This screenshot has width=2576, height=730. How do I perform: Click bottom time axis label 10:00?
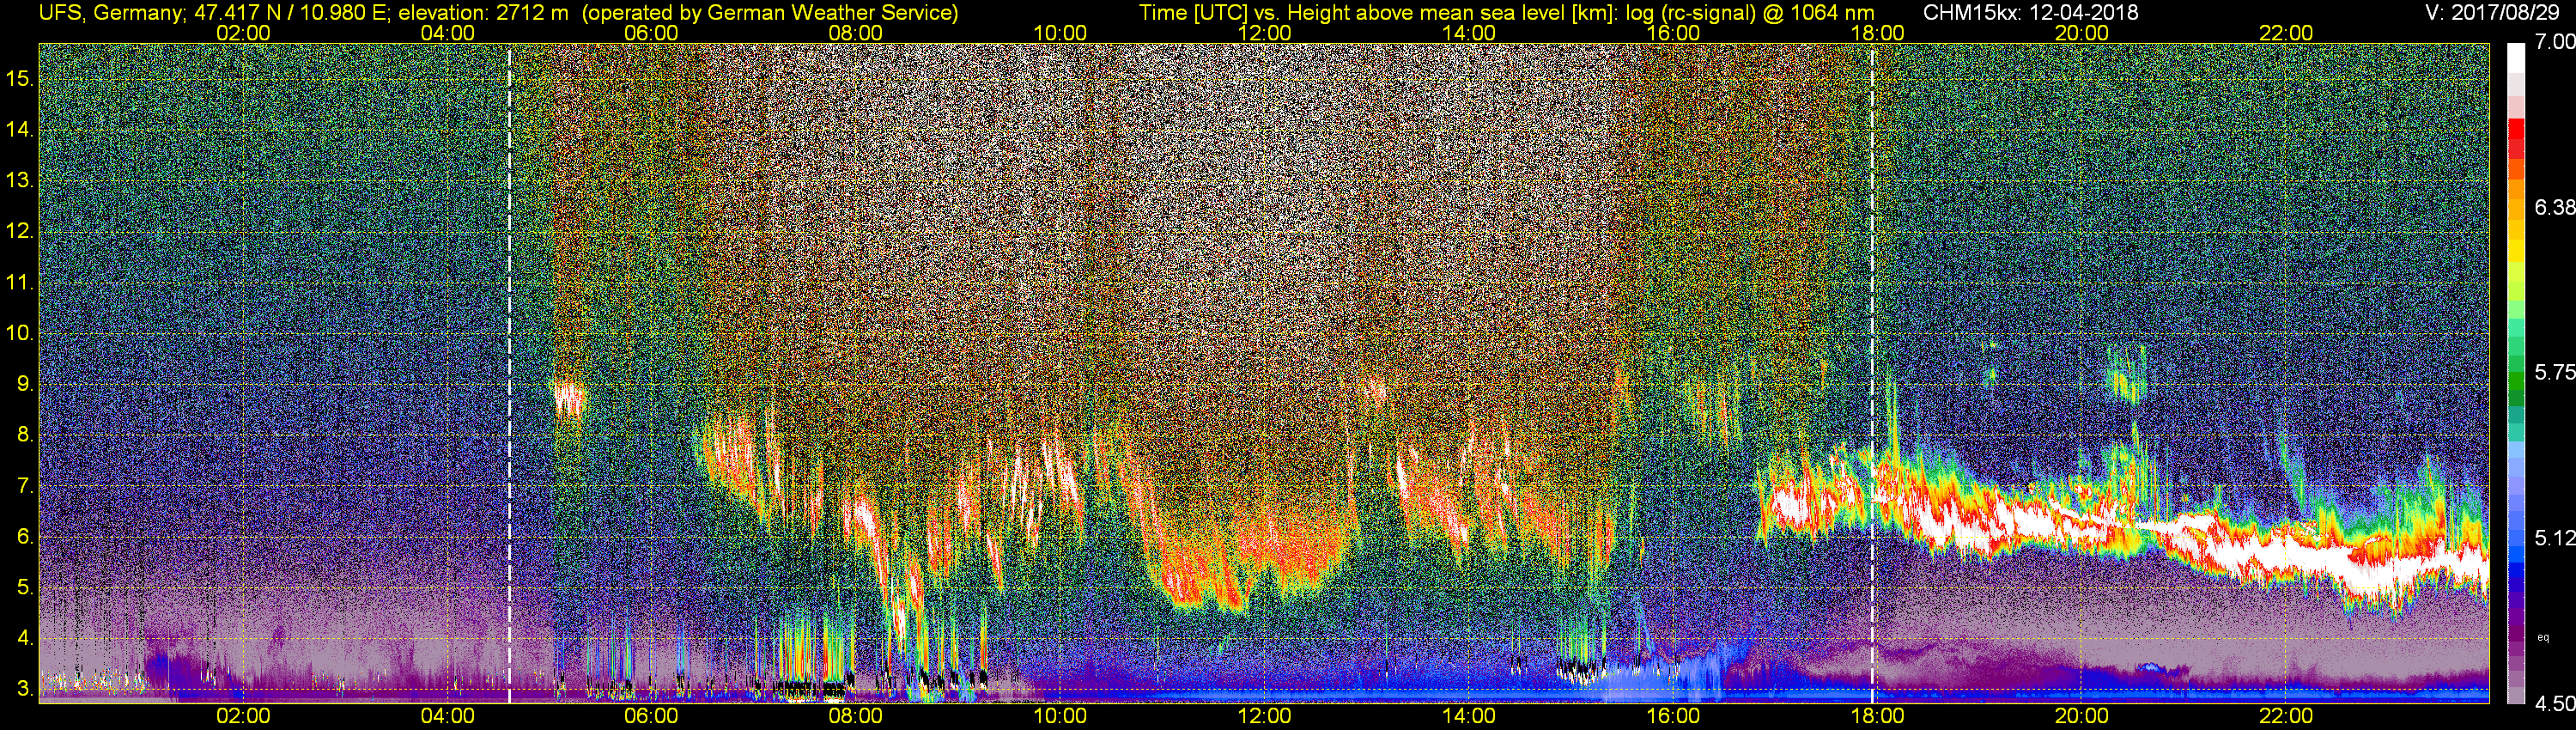coord(1060,716)
